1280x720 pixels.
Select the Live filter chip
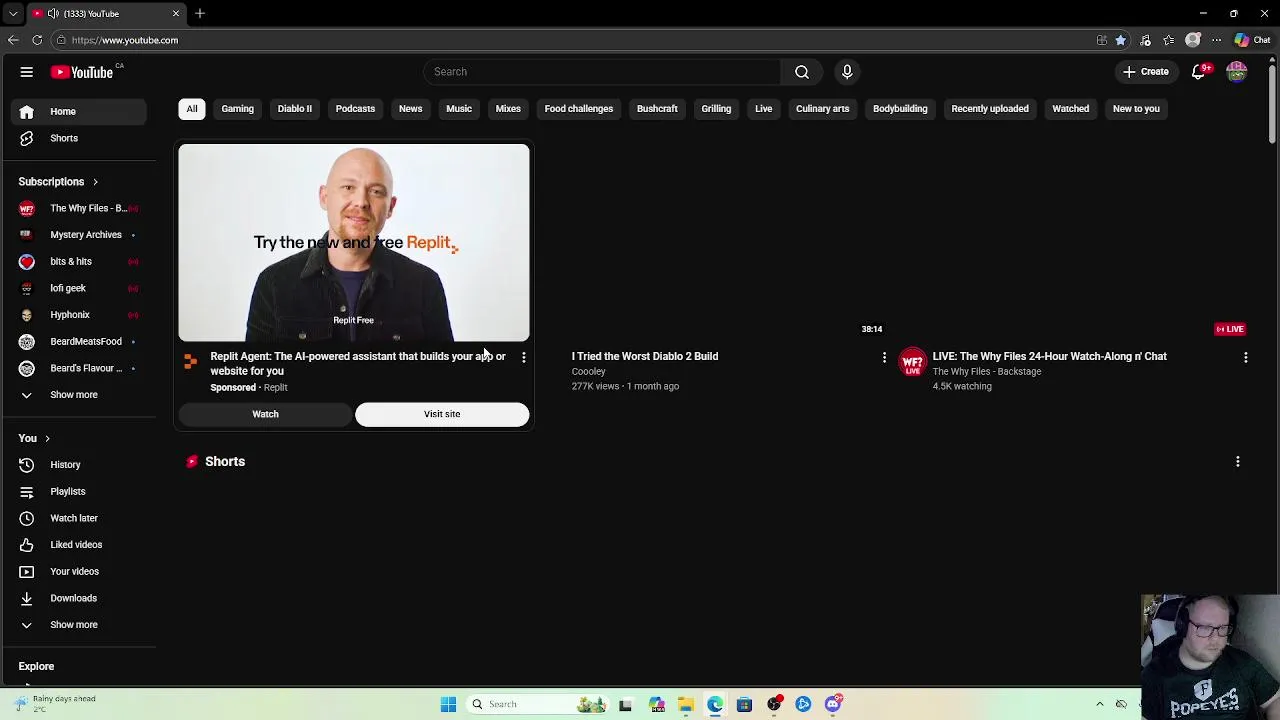tap(764, 109)
